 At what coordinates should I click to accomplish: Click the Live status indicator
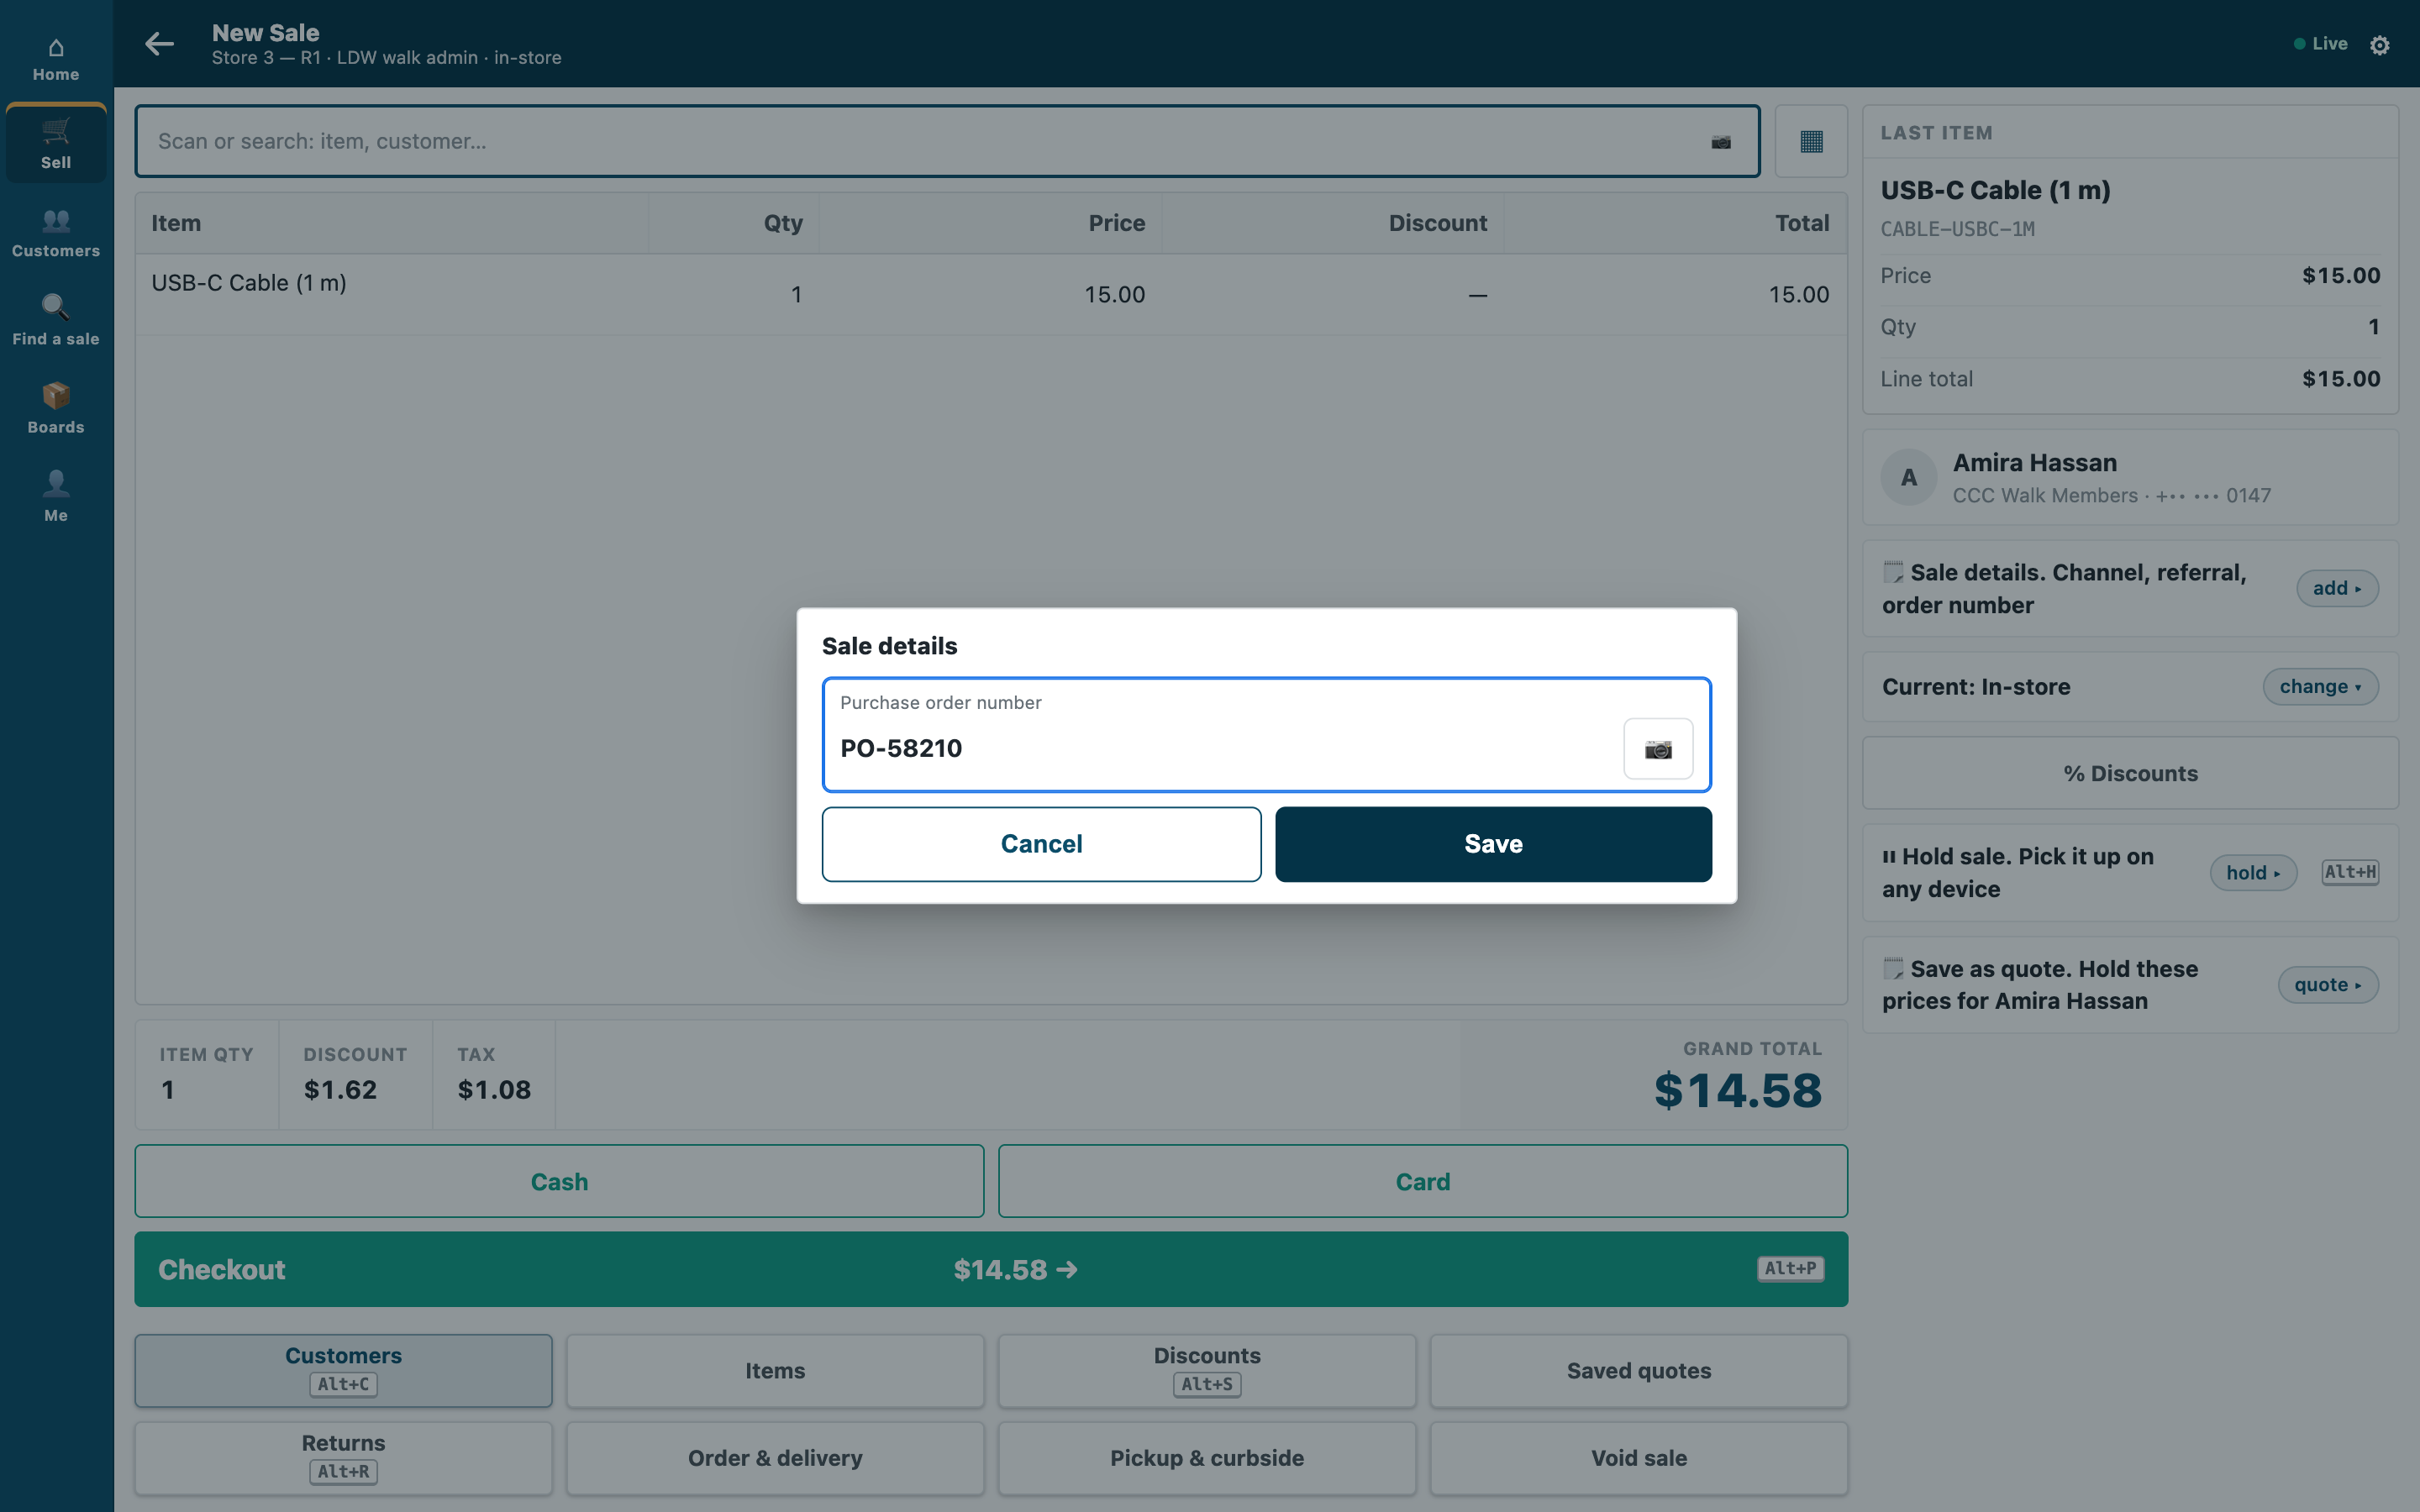coord(2321,44)
